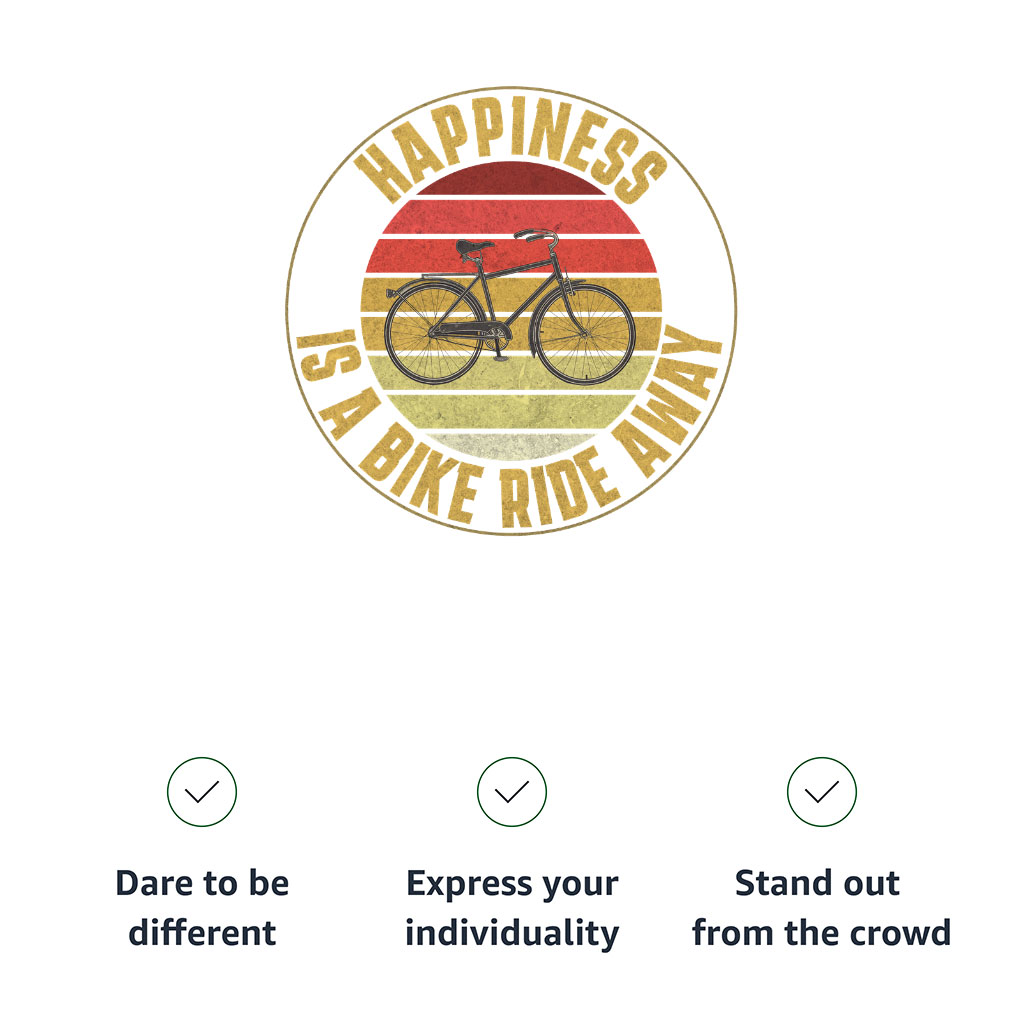Click the checkmark above "Dare to be different"

click(x=202, y=792)
